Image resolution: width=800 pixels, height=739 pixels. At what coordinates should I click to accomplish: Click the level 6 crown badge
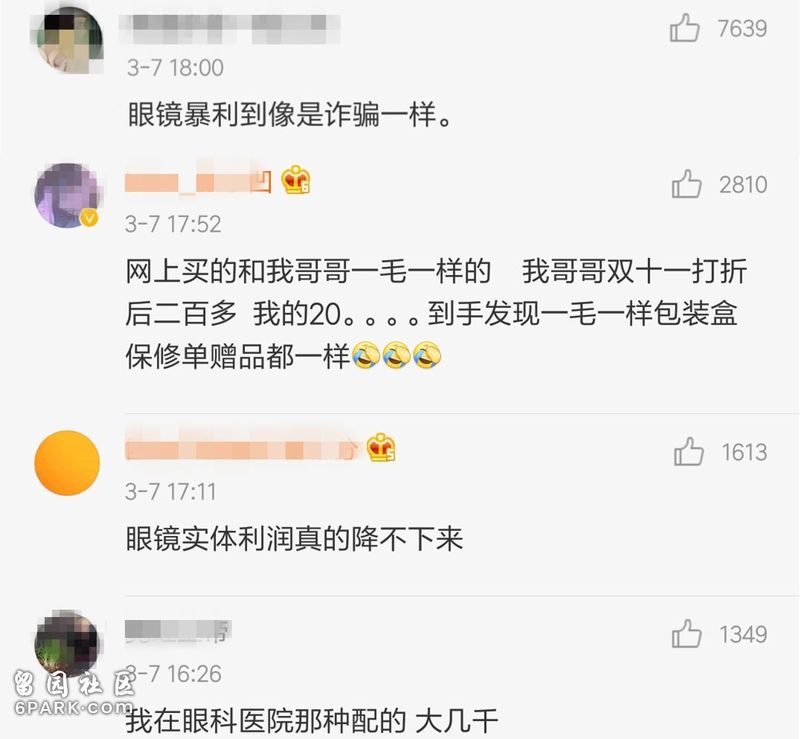(296, 180)
